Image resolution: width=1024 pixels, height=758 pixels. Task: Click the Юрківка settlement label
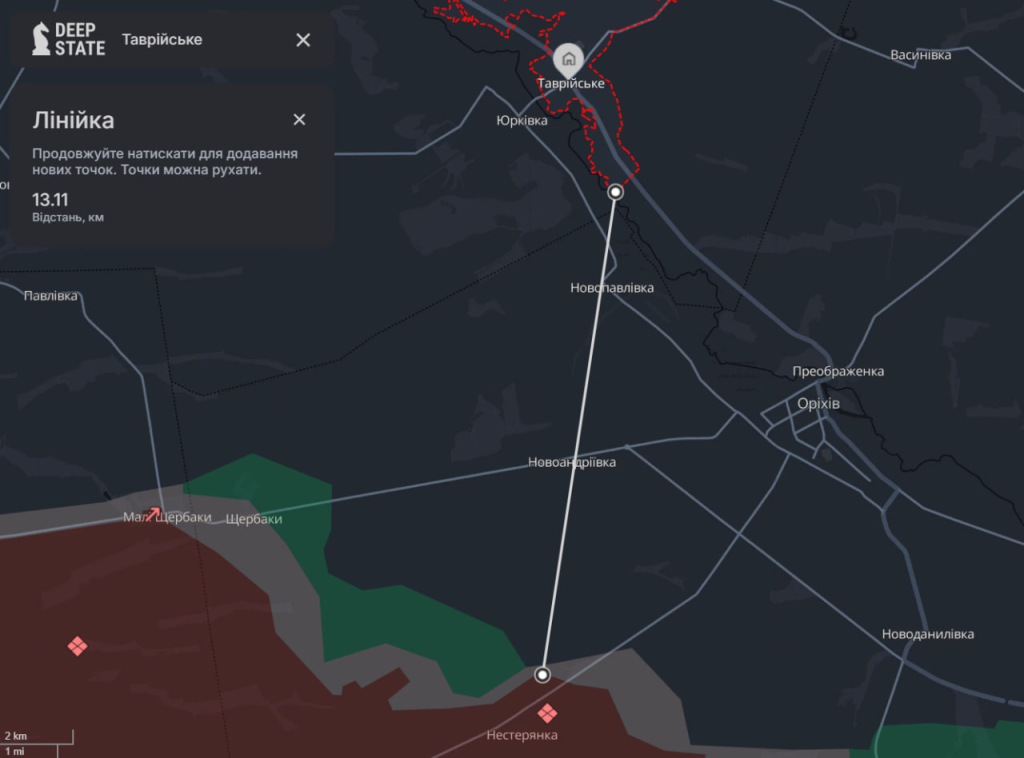(522, 120)
